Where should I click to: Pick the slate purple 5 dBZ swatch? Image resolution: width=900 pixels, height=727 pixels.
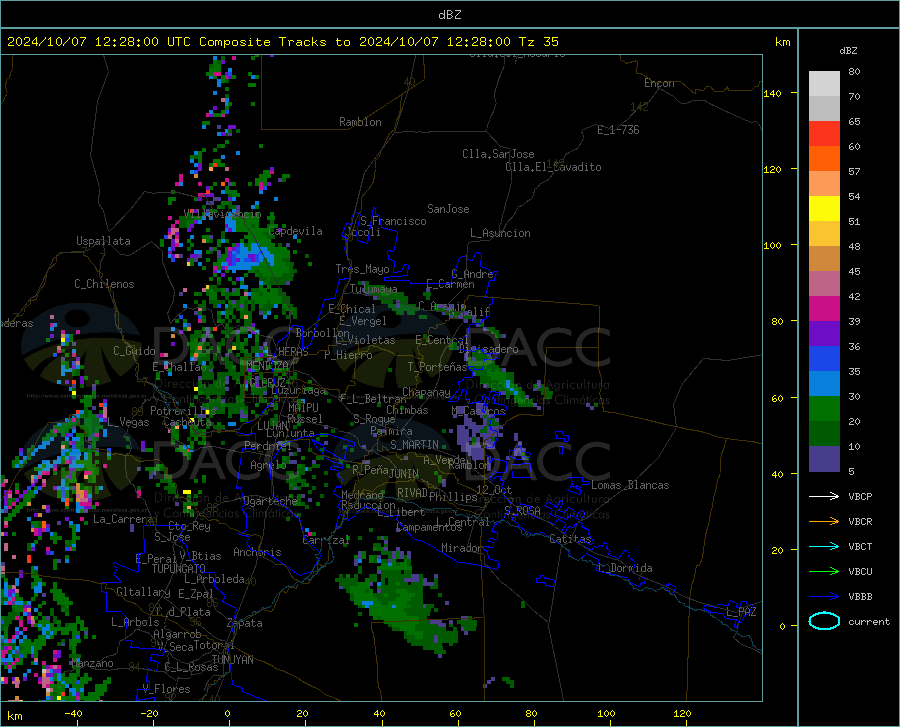click(x=824, y=459)
